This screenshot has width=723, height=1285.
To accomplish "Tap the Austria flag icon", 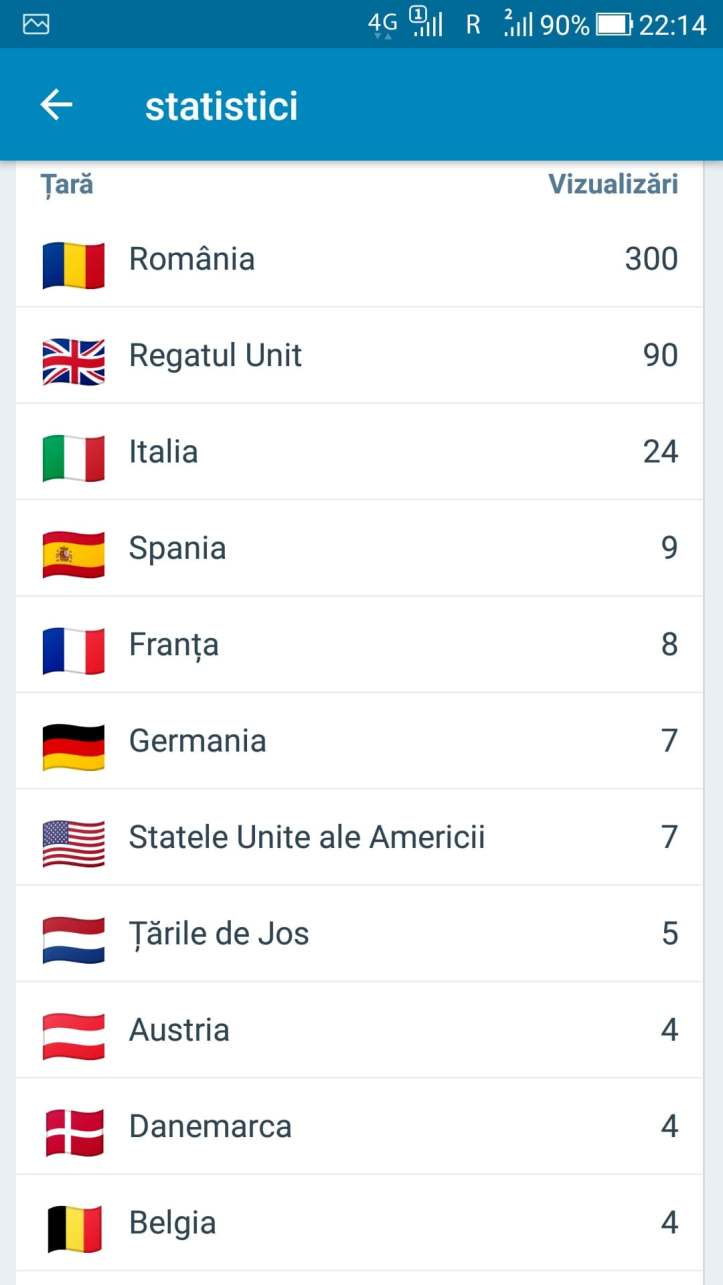I will point(74,1036).
